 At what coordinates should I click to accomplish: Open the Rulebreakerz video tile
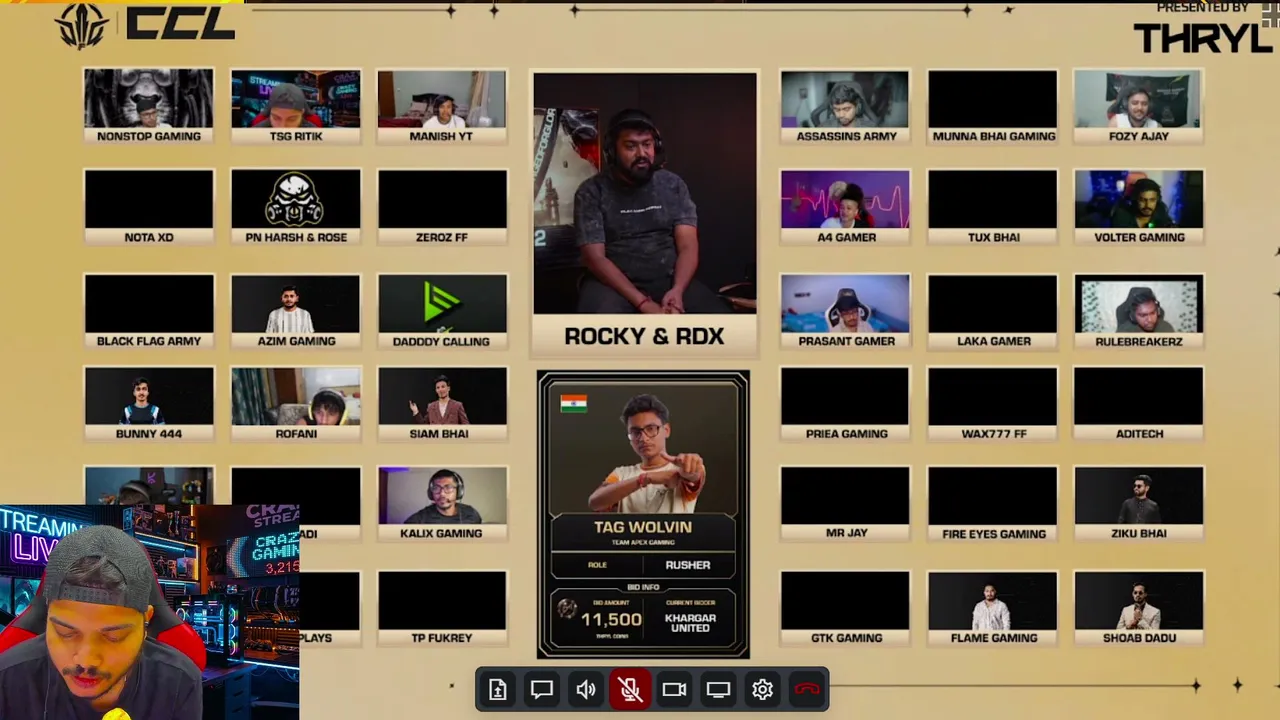[x=1139, y=311]
